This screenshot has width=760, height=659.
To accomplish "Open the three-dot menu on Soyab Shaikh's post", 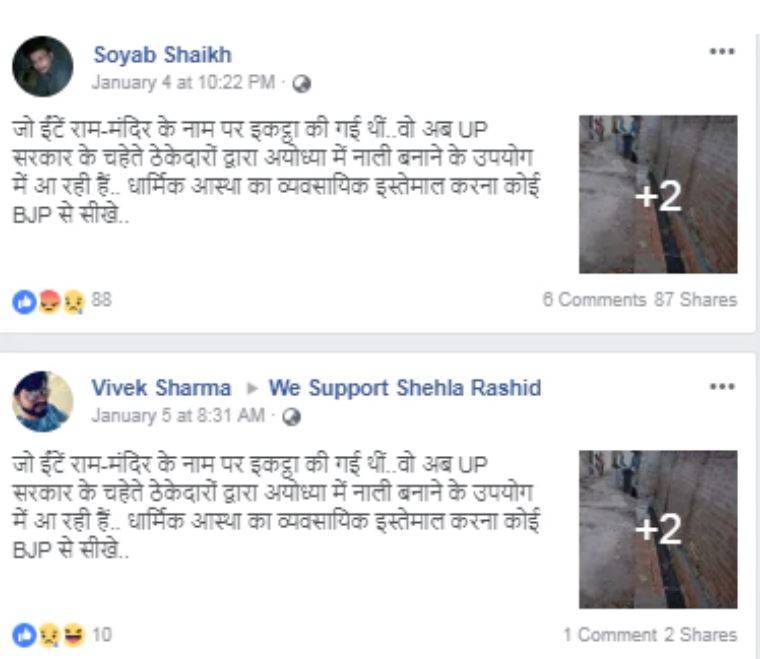I will (722, 51).
